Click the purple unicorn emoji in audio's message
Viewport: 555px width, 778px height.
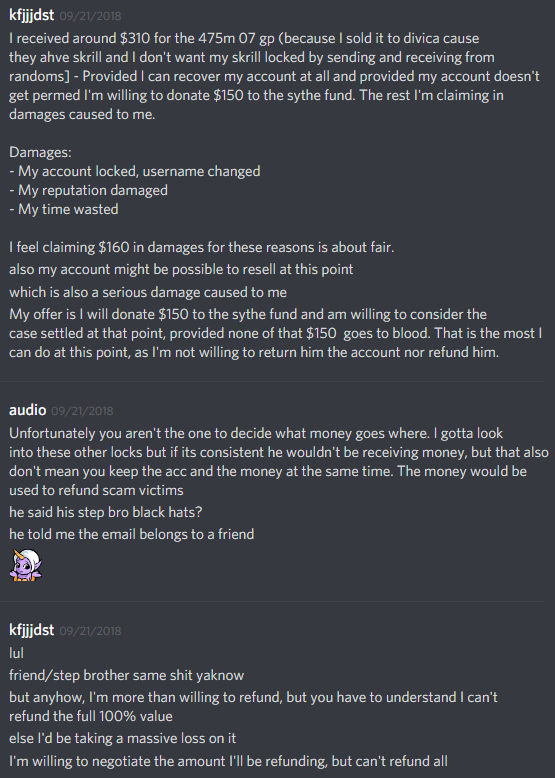(25, 565)
